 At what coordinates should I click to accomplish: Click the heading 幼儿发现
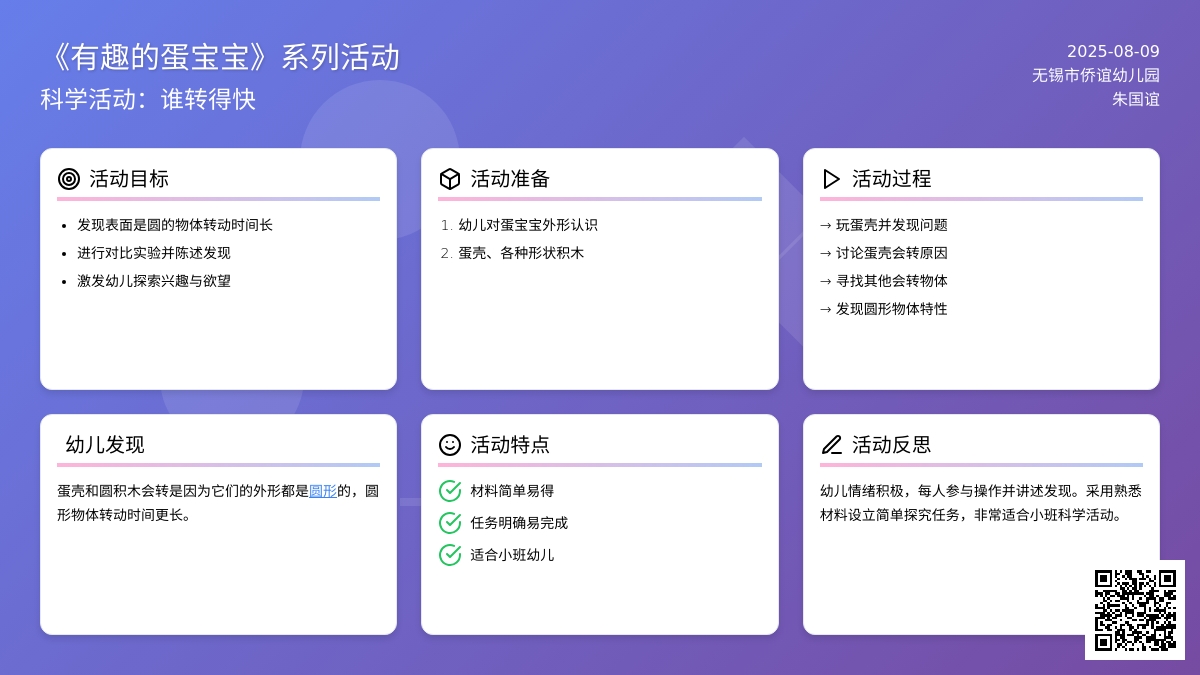click(x=105, y=445)
